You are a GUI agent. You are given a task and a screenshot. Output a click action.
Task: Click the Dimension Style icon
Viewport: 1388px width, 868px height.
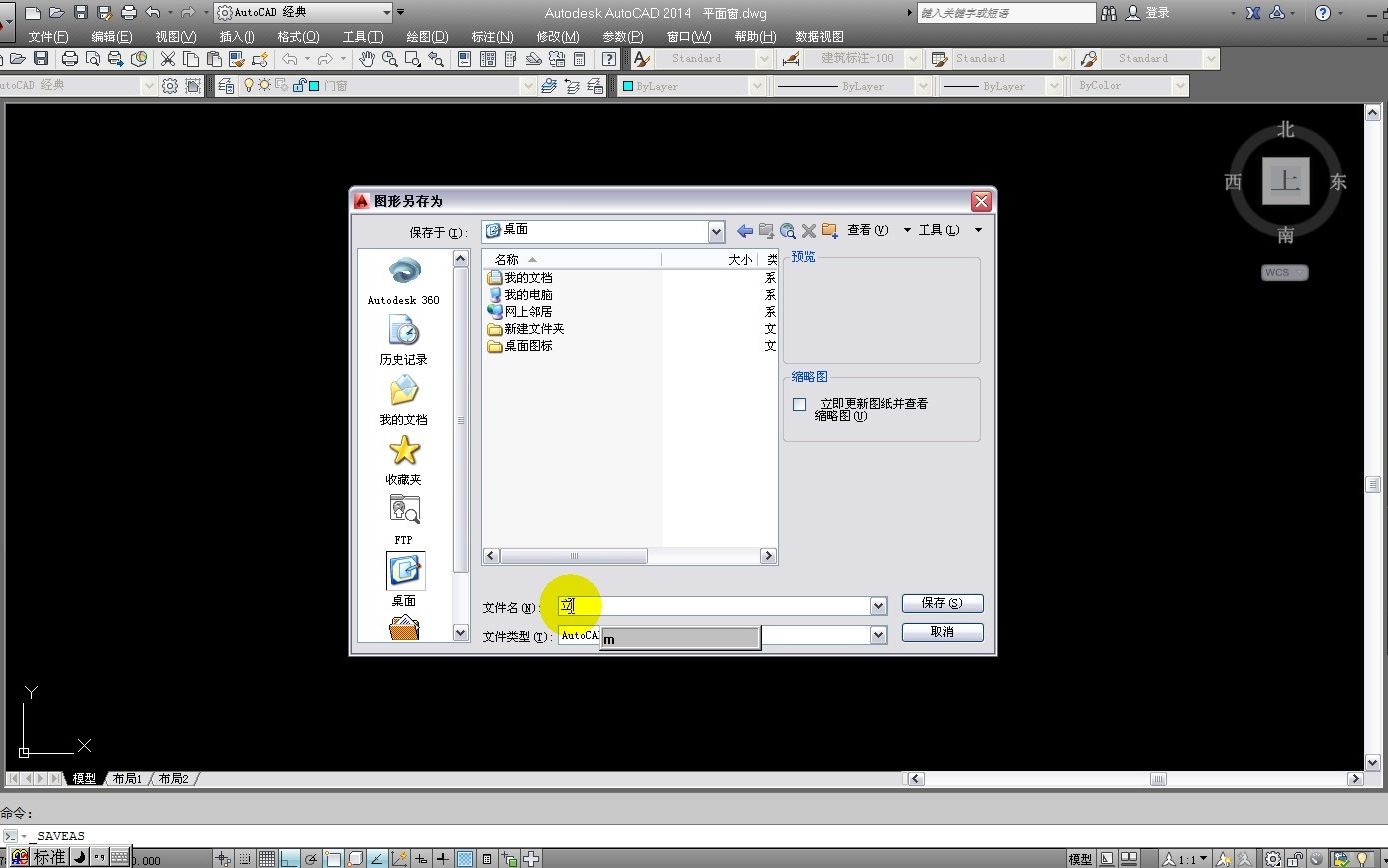(790, 59)
